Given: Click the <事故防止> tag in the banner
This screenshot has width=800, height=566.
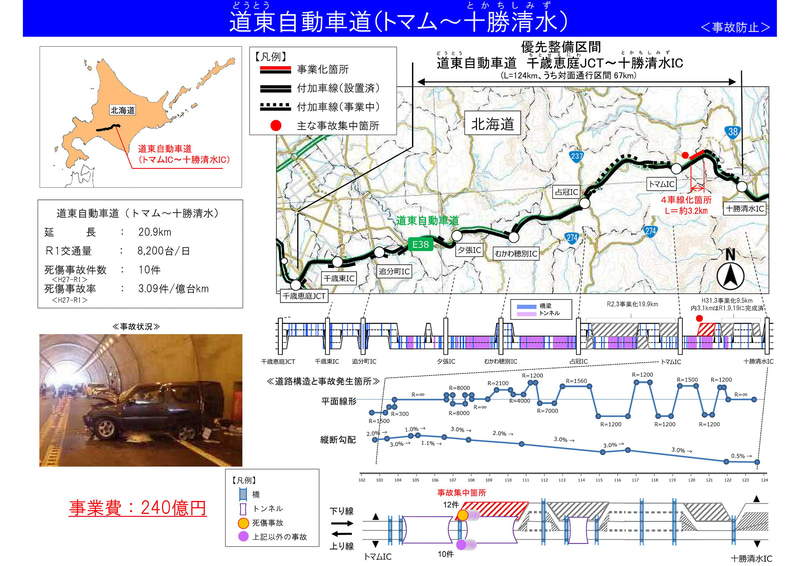Looking at the screenshot, I should pos(735,28).
